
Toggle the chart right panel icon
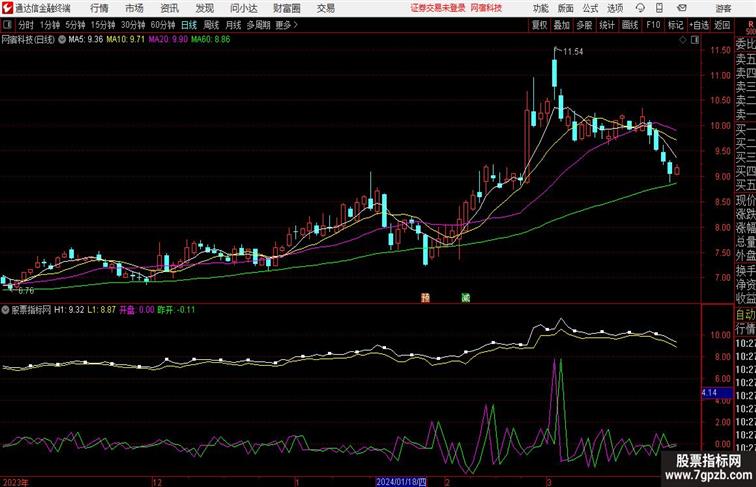695,40
